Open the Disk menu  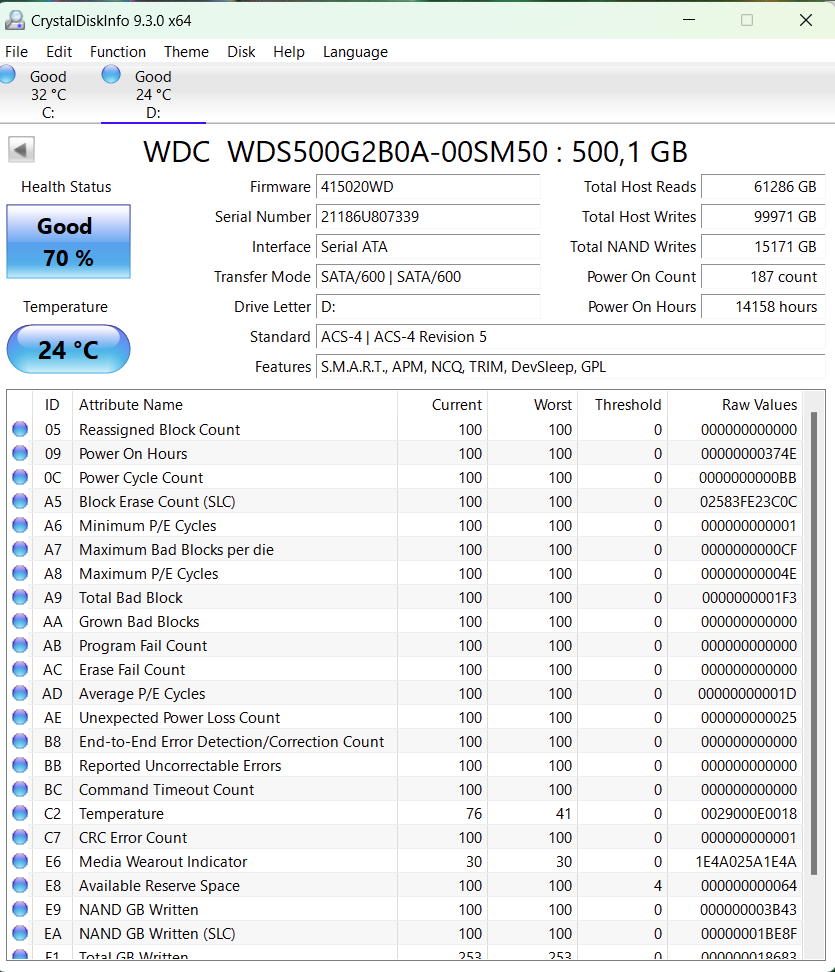point(241,52)
